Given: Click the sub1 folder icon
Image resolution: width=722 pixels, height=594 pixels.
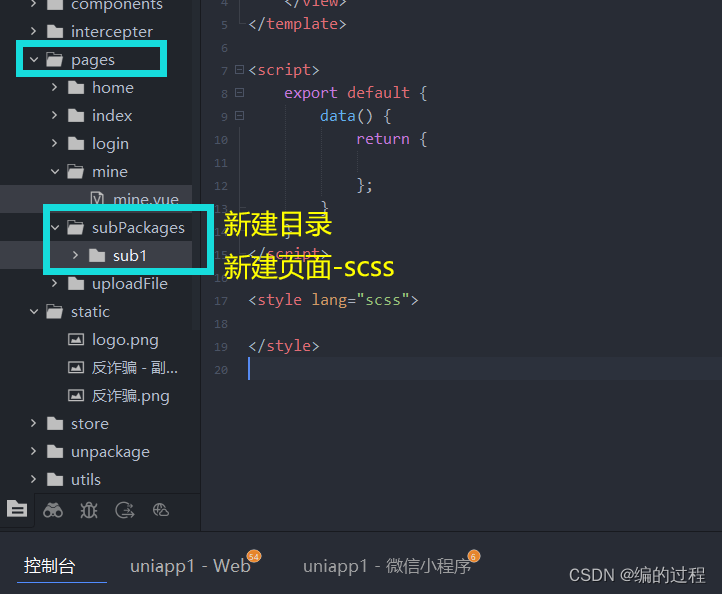Looking at the screenshot, I should [x=97, y=256].
